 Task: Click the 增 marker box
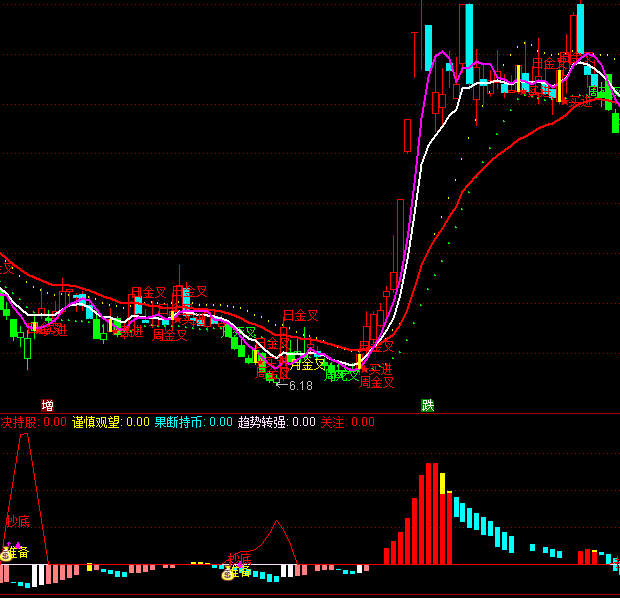tap(47, 406)
